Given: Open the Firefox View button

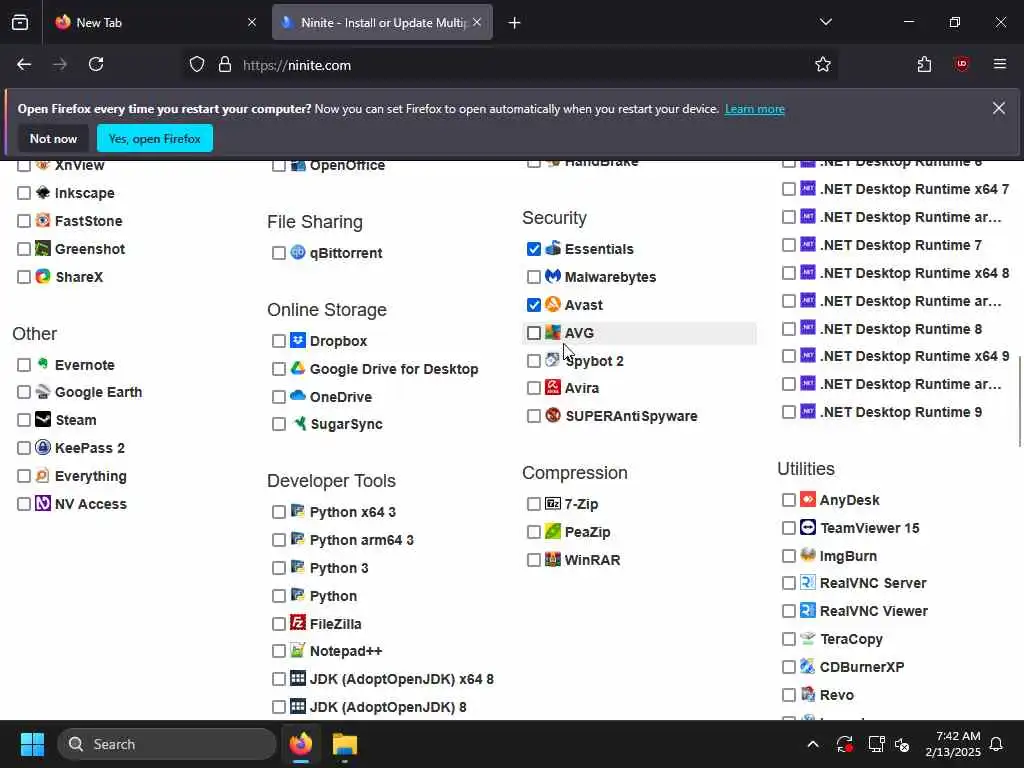Looking at the screenshot, I should [20, 22].
